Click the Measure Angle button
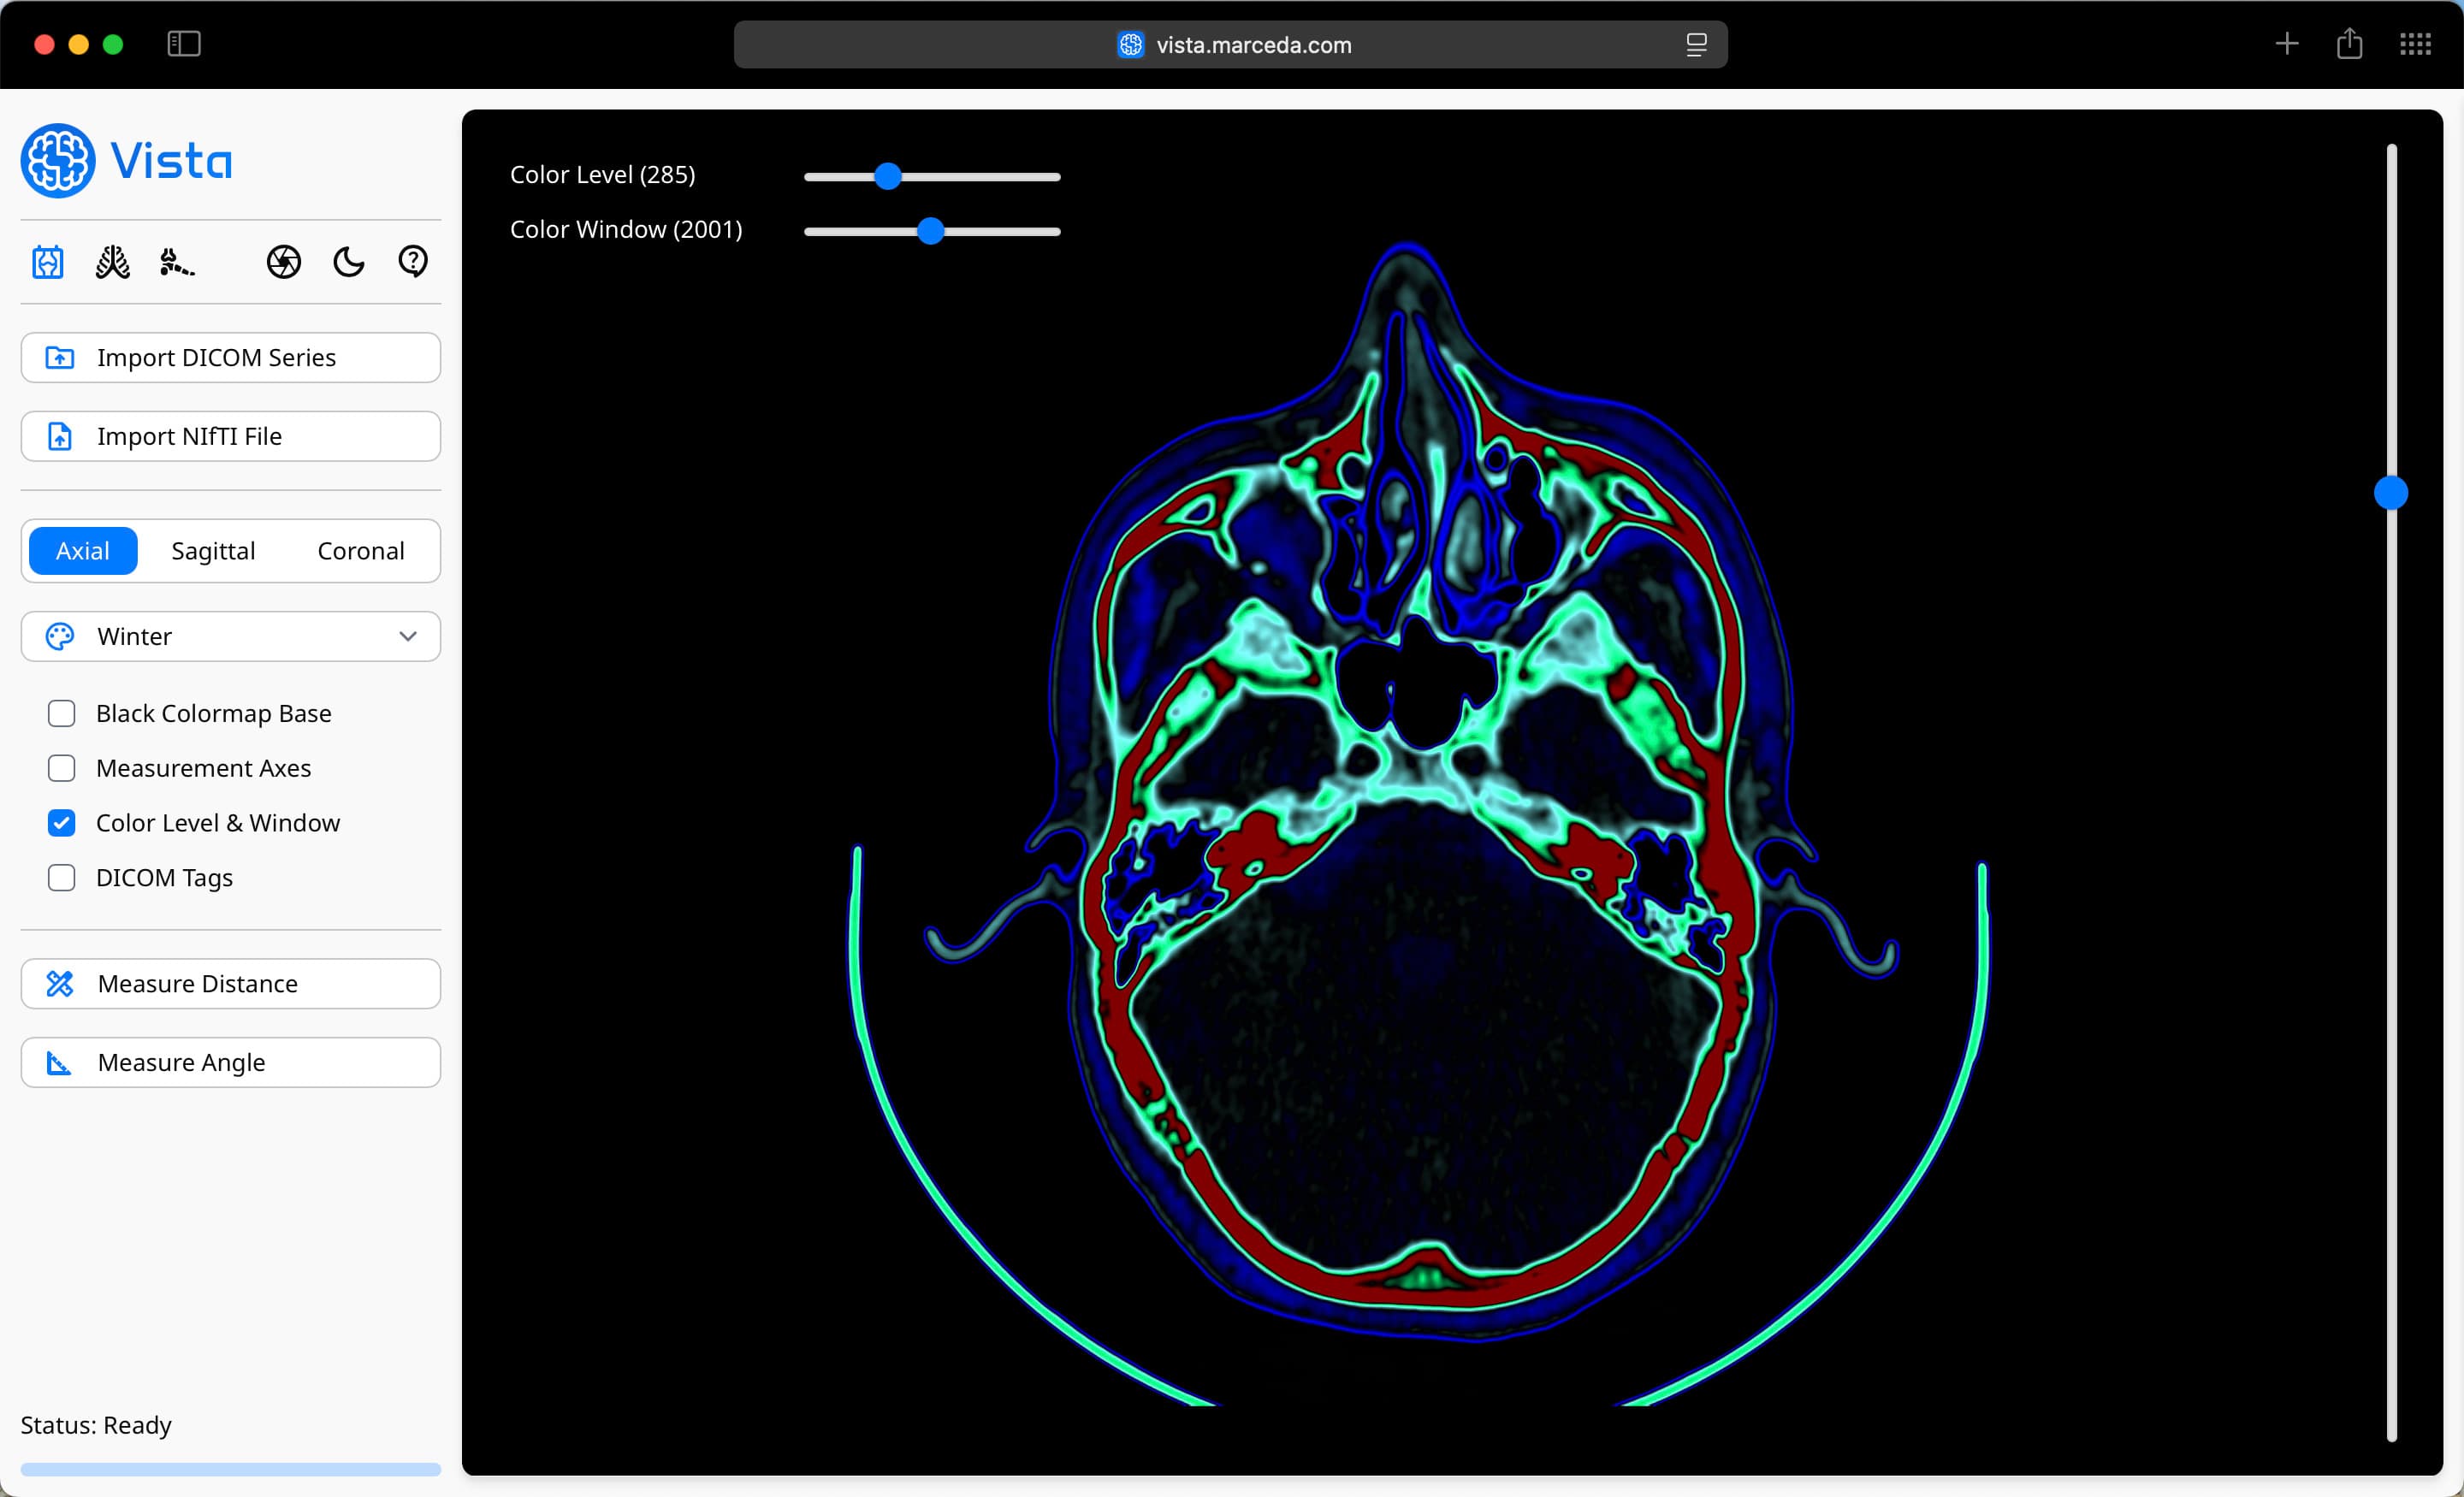Viewport: 2464px width, 1497px height. coord(231,1062)
